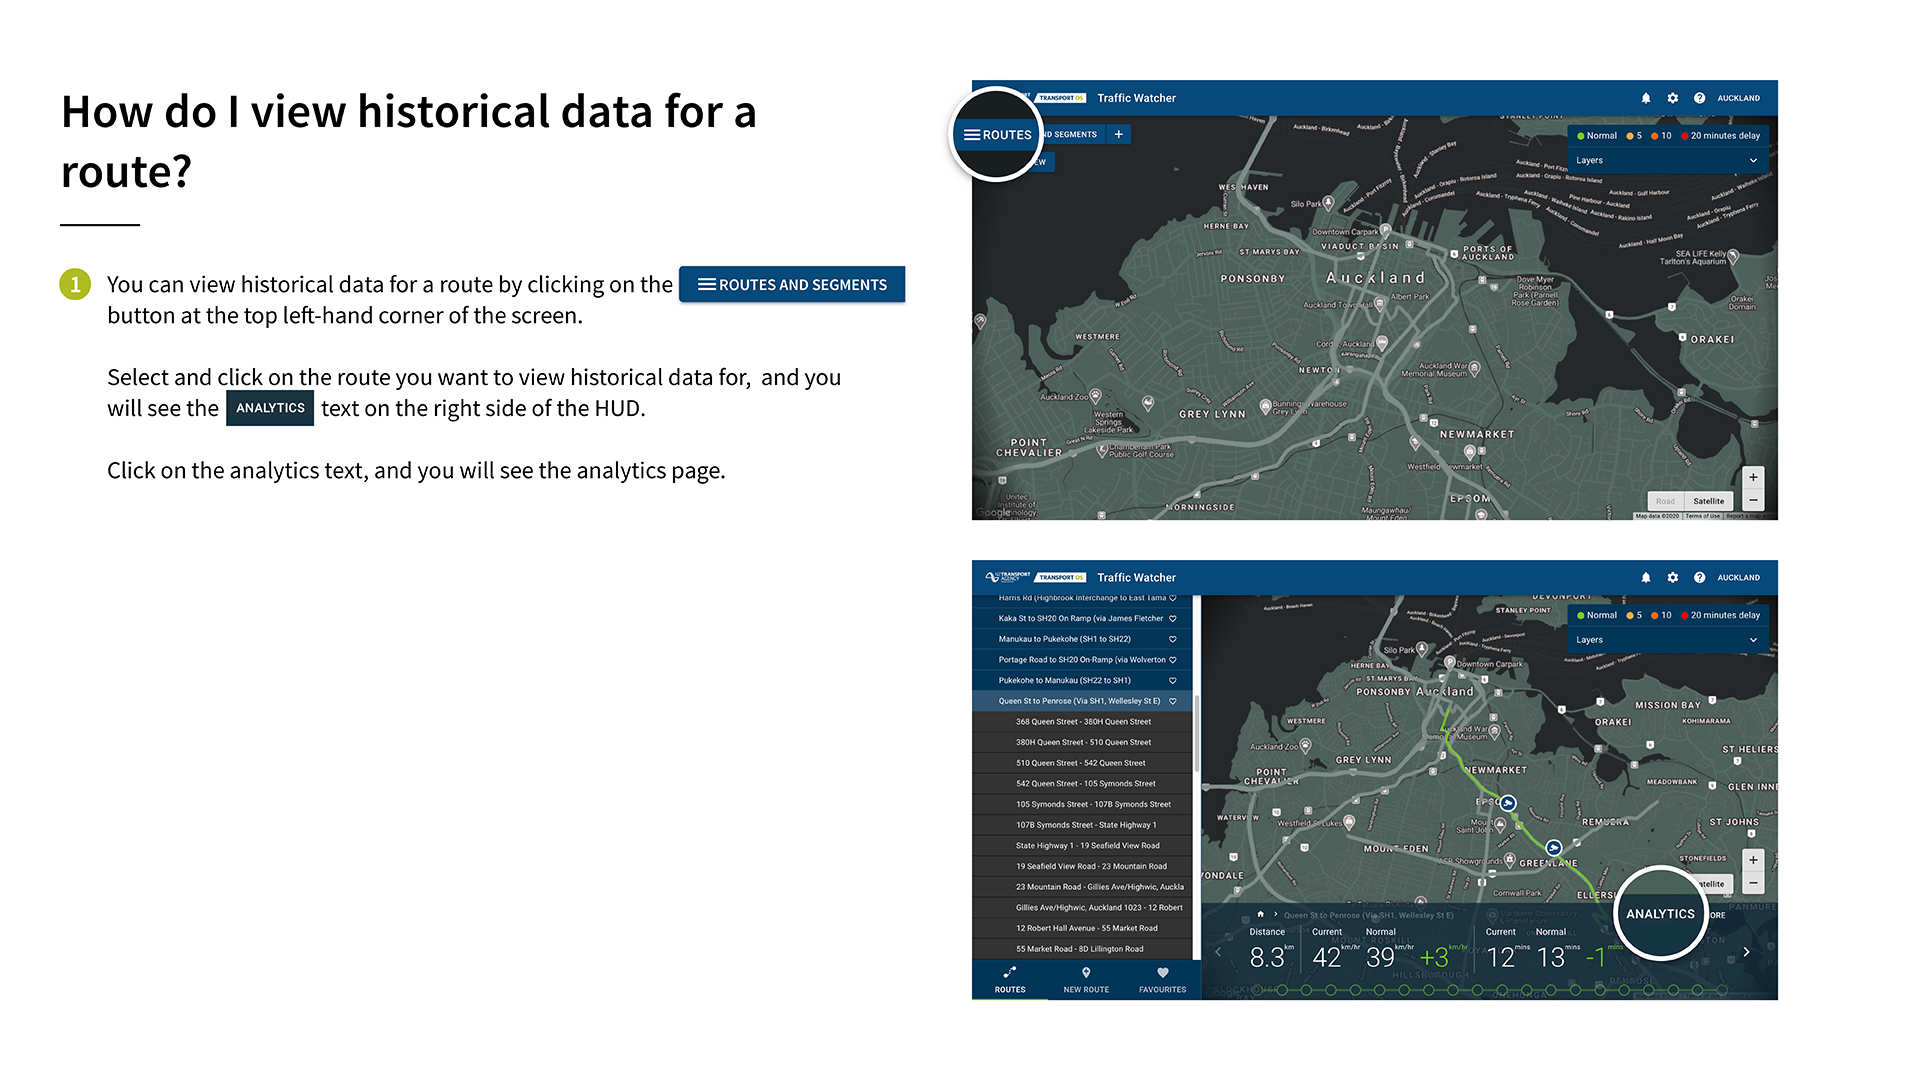Favourite the Manukau to Pukekohe route
The image size is (1920, 1080).
click(1173, 639)
